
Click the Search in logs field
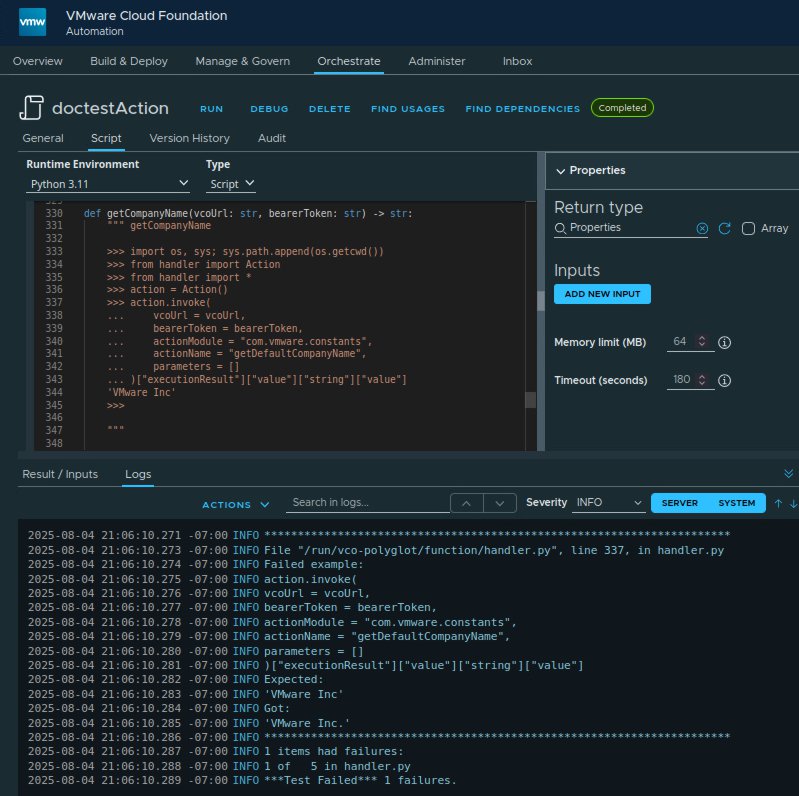(367, 502)
